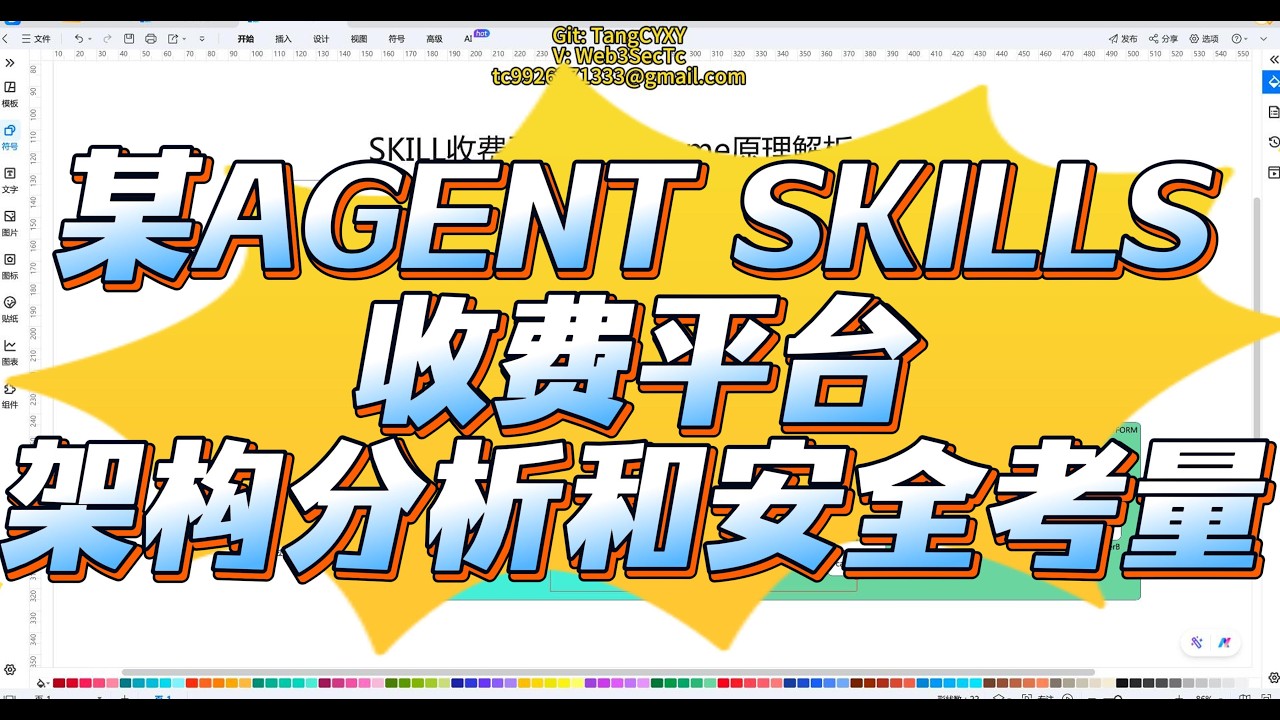Open the 文件 file menu
The height and width of the screenshot is (720, 1280).
click(36, 38)
